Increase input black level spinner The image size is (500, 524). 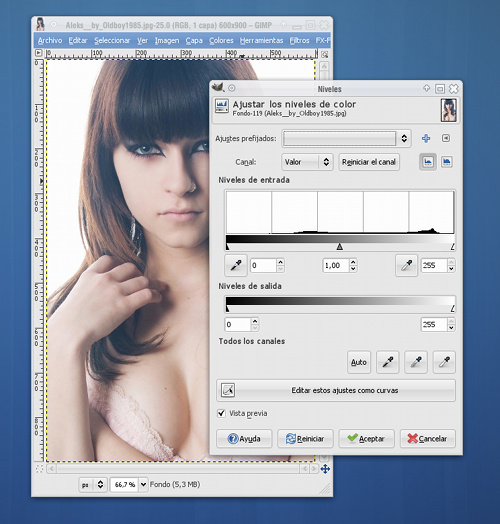(280, 262)
